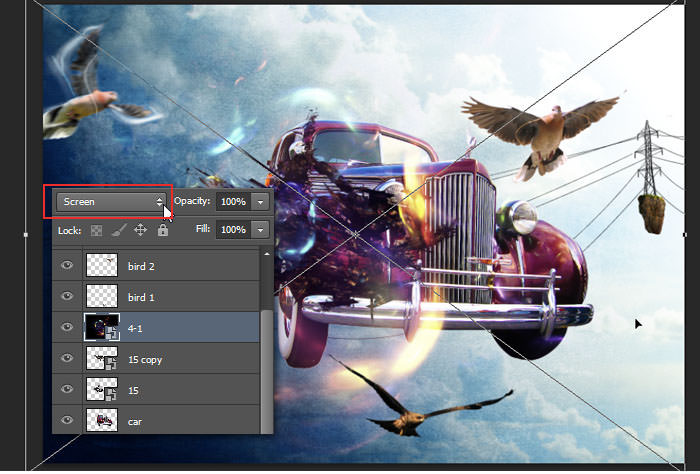Hide the car layer
This screenshot has height=474, width=700.
pyautogui.click(x=67, y=420)
